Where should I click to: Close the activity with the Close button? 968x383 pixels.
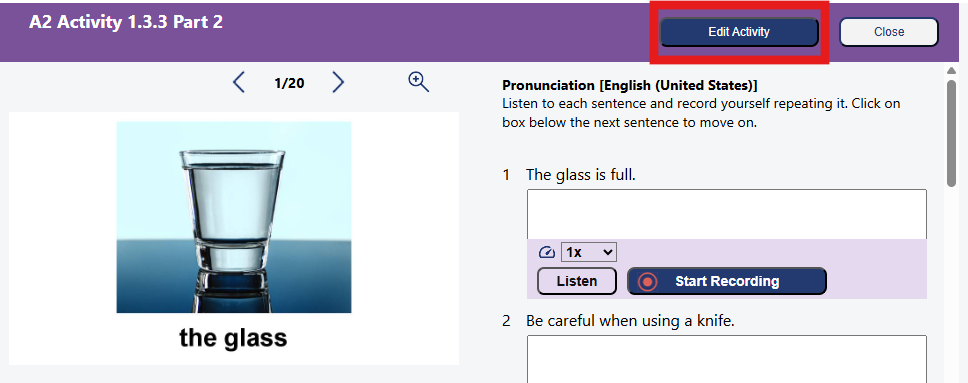(888, 32)
